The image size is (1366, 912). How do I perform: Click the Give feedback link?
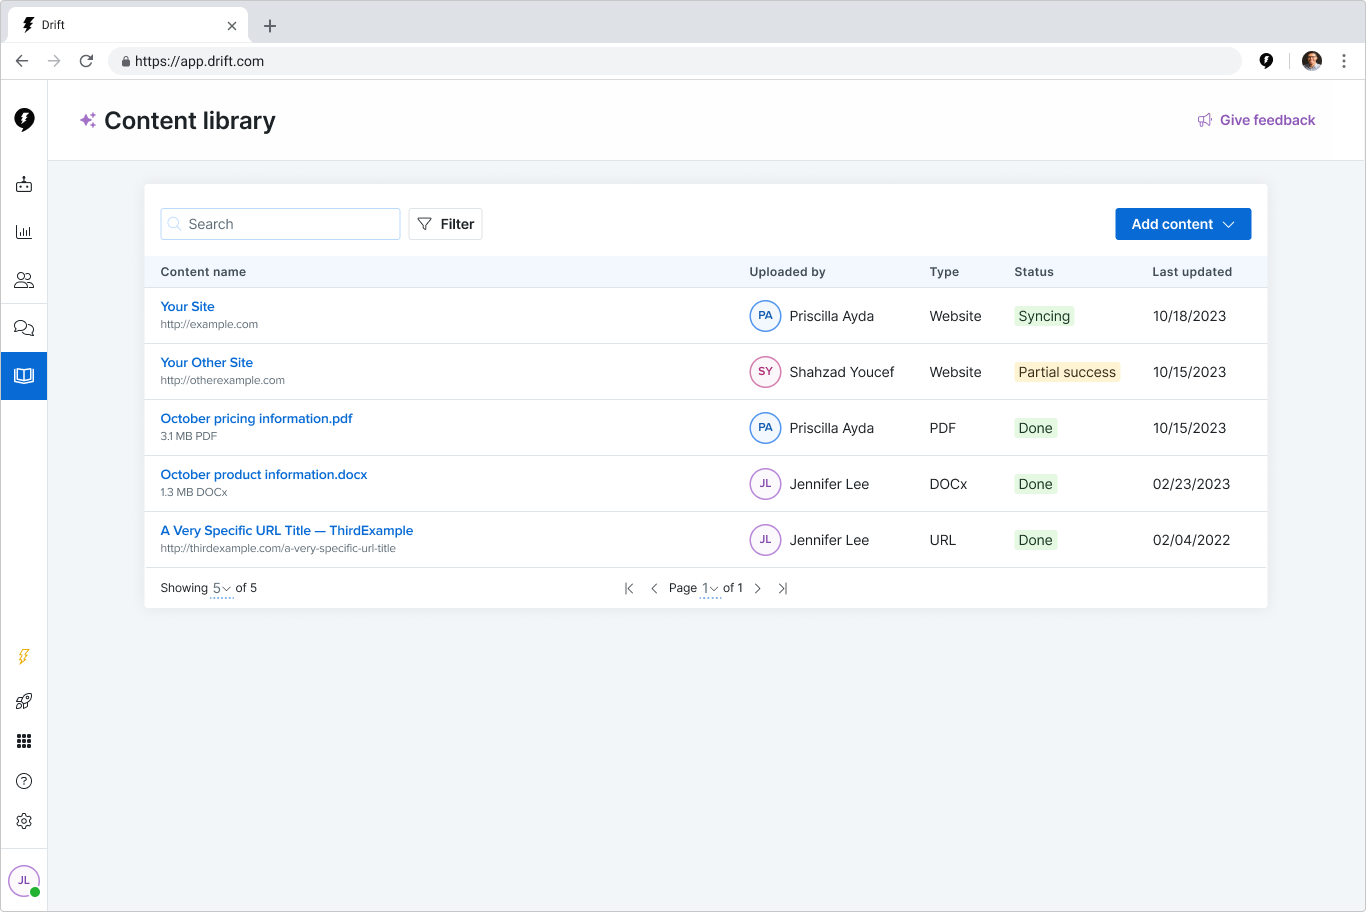click(x=1257, y=120)
